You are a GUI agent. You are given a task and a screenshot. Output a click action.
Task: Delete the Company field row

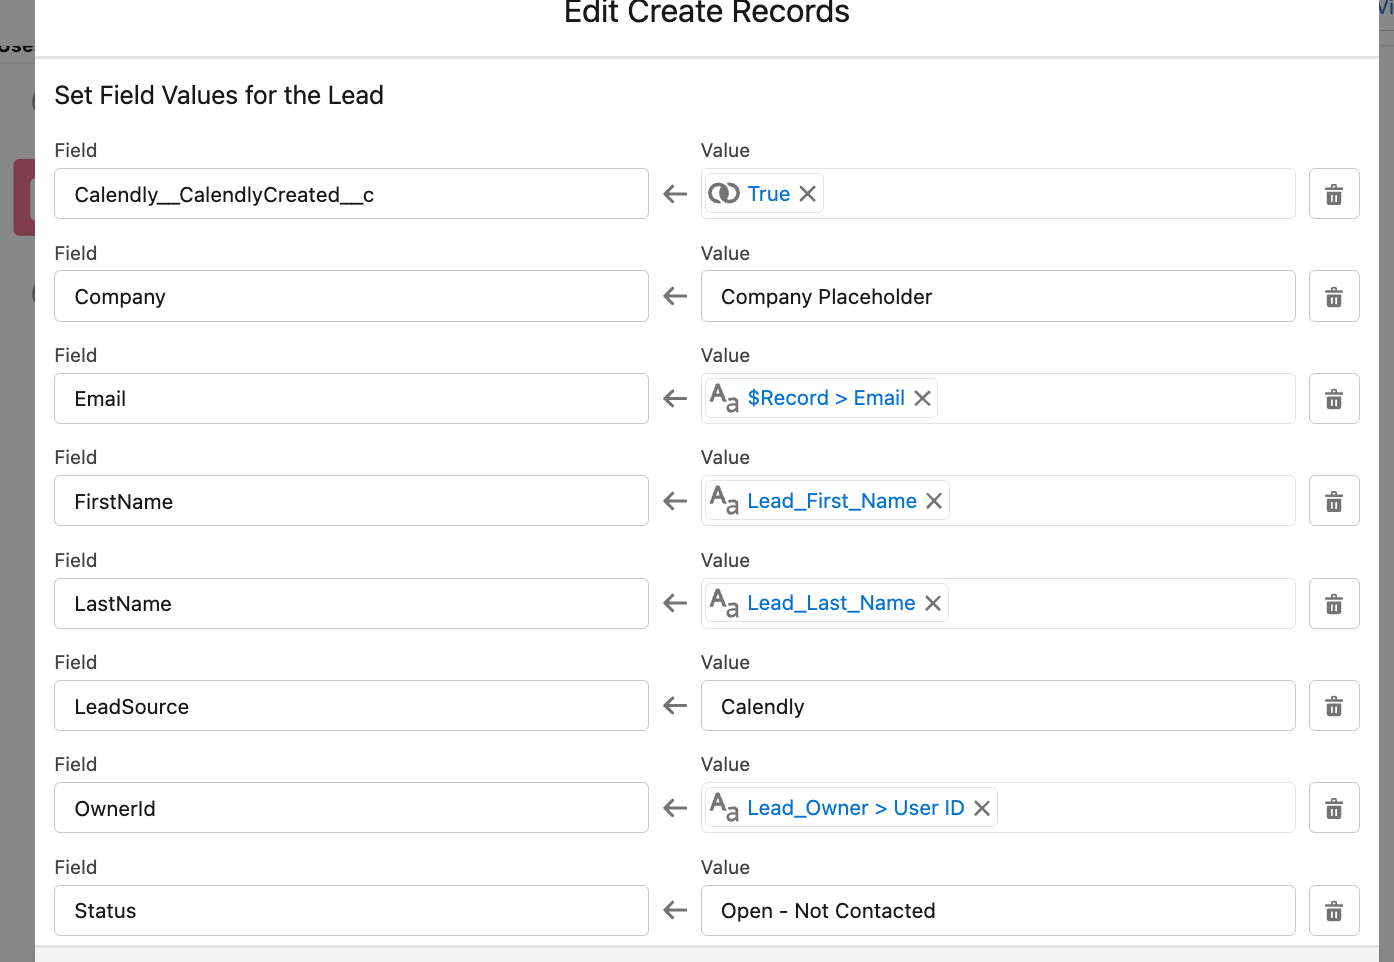1333,297
